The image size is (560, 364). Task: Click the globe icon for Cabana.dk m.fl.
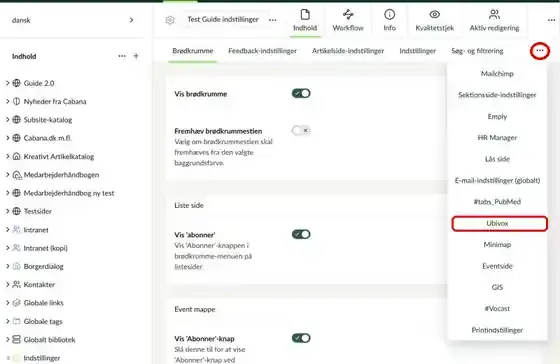tap(16, 138)
